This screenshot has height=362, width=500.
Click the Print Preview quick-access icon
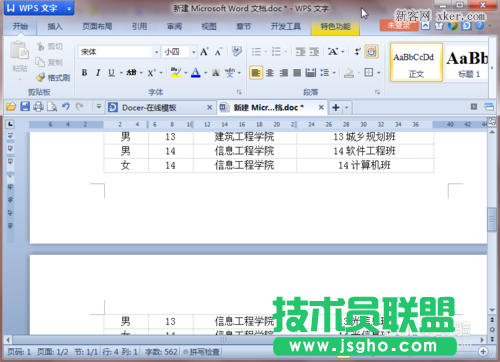(x=52, y=107)
